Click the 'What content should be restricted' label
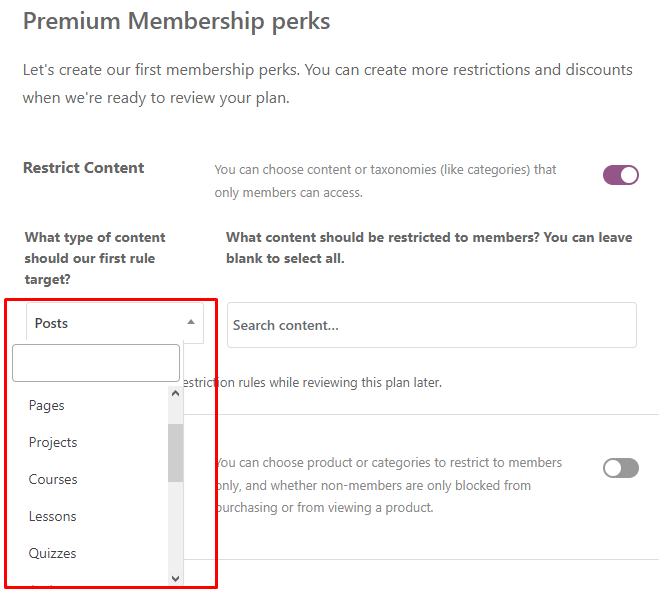This screenshot has height=594, width=669. [x=429, y=248]
